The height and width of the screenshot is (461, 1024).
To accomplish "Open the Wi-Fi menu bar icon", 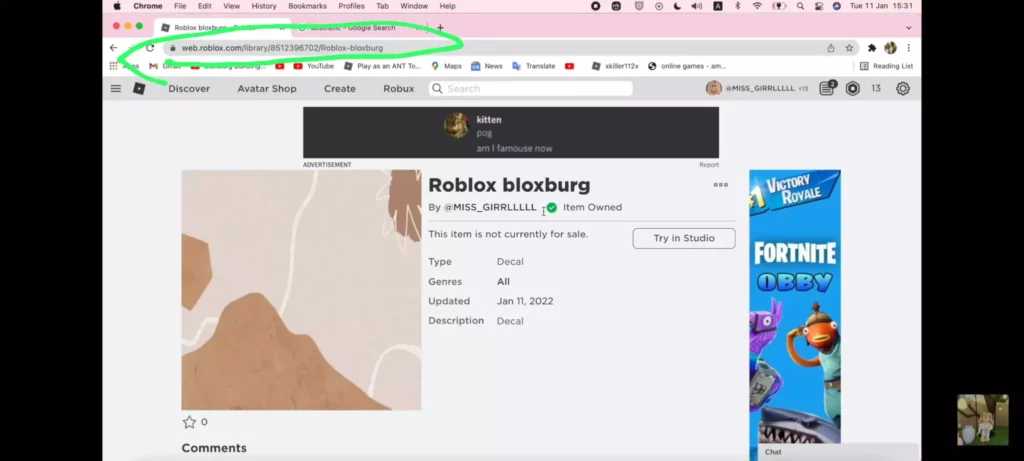I will pos(757,6).
